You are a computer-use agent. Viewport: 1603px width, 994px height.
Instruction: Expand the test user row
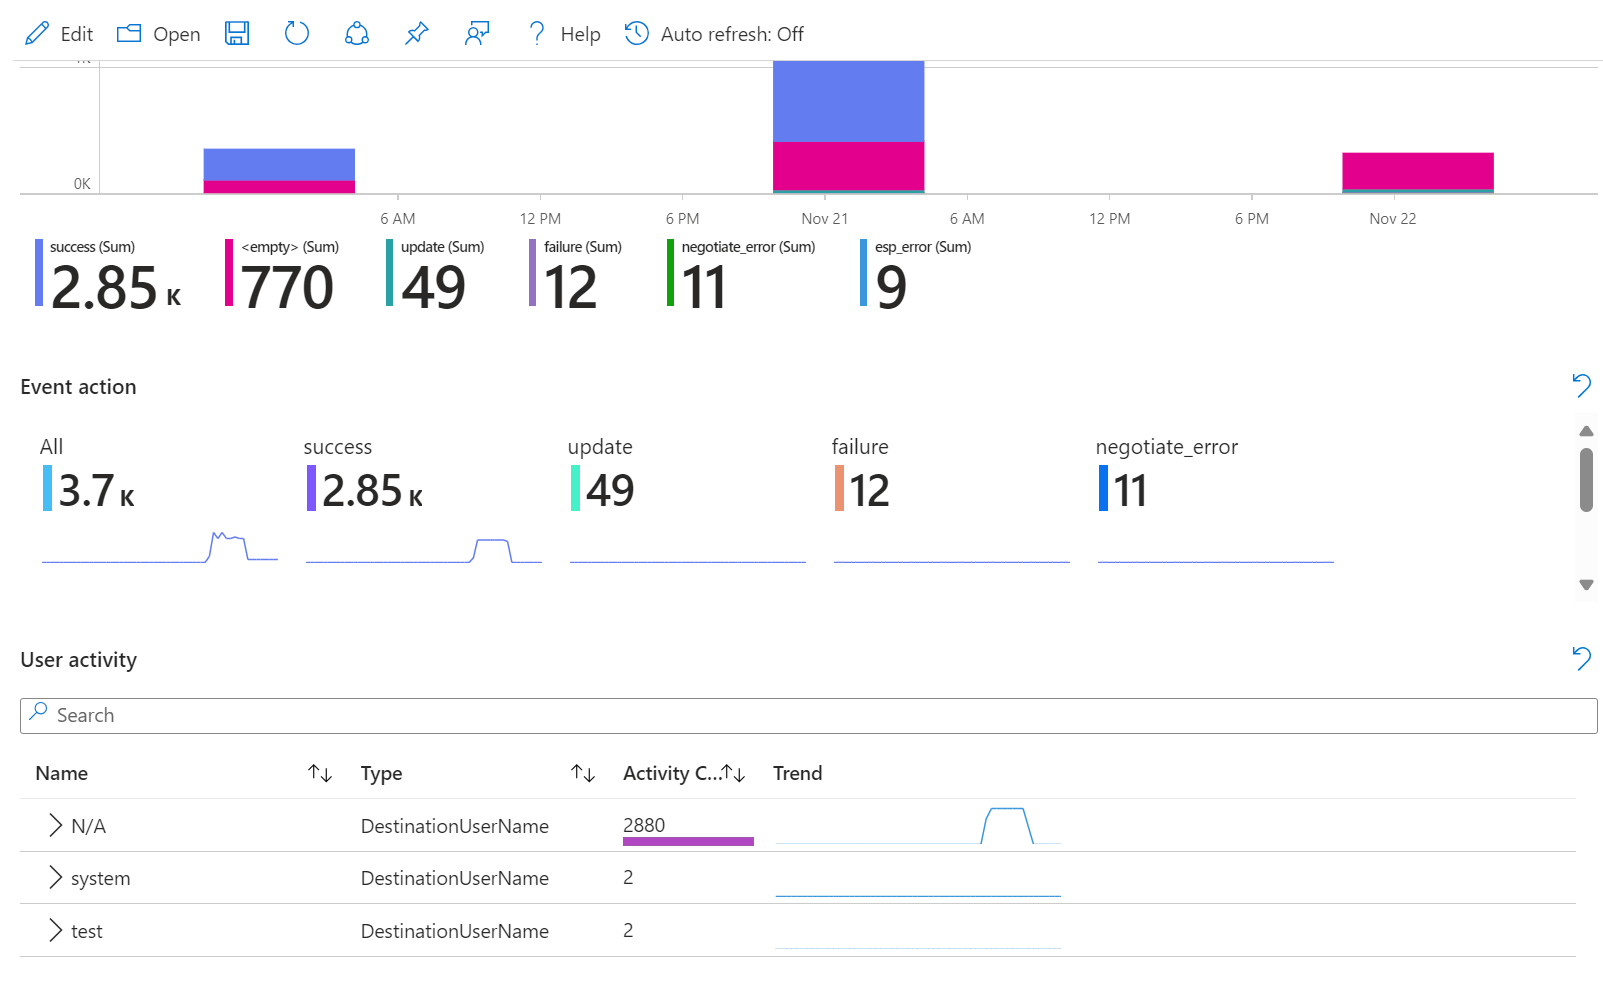pos(55,931)
